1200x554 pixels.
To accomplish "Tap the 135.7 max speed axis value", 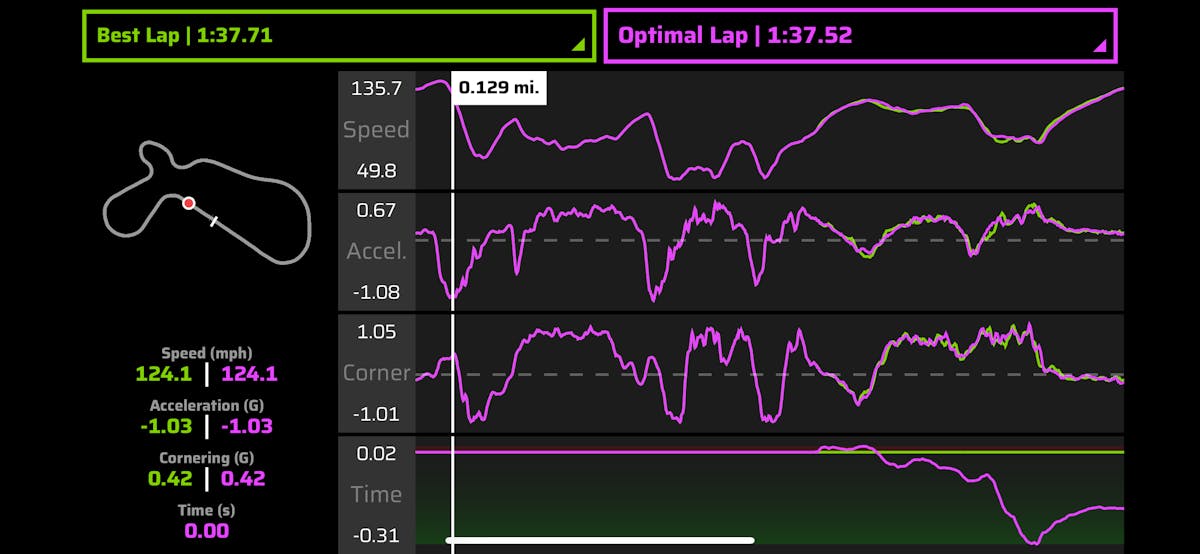I will coord(376,89).
